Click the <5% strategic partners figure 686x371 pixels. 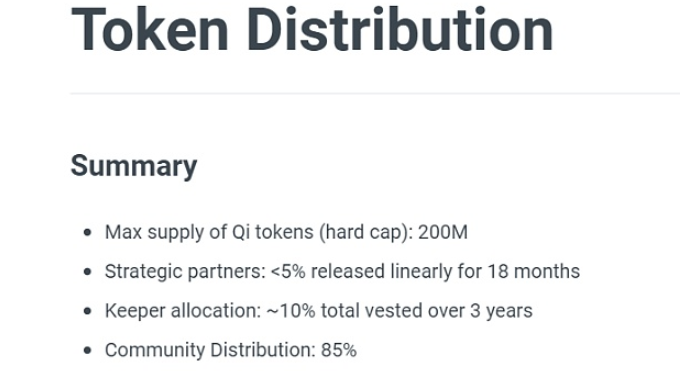click(288, 272)
